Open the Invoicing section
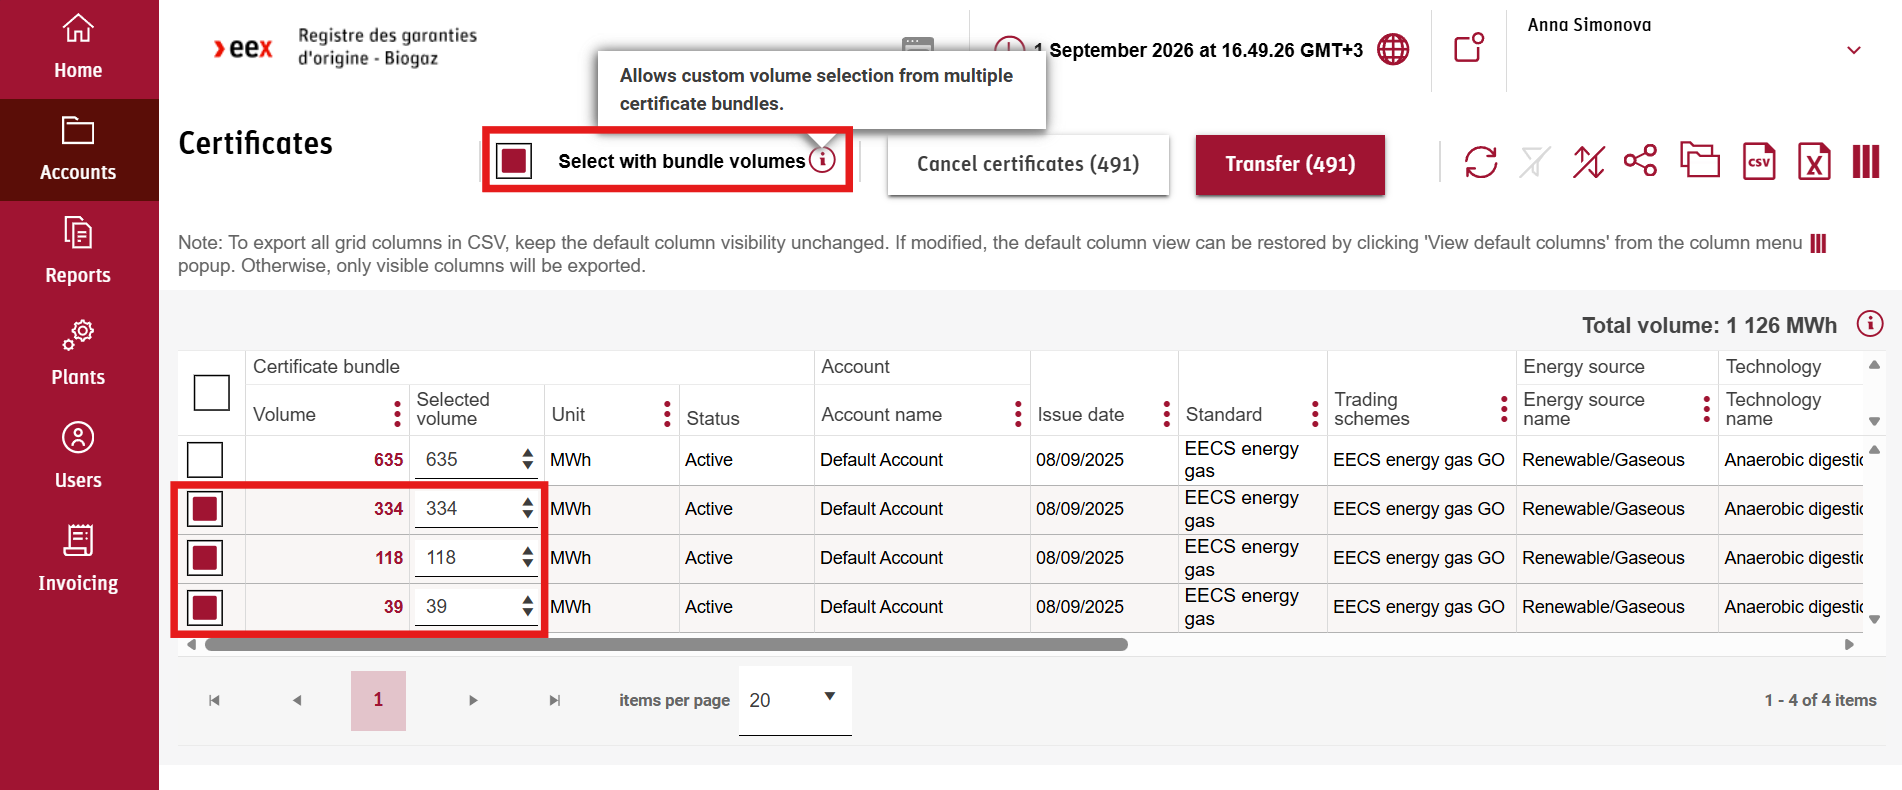This screenshot has width=1902, height=790. click(x=78, y=559)
